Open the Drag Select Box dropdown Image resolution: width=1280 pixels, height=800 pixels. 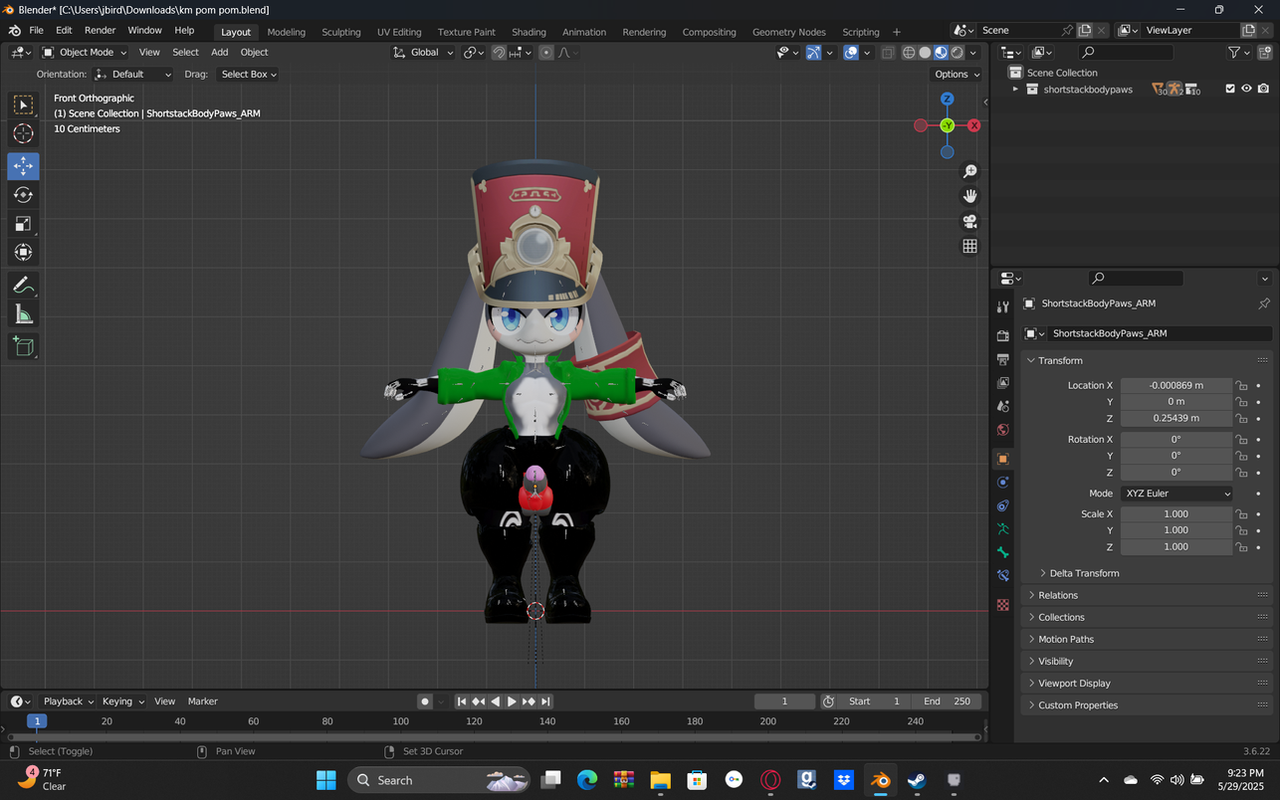coord(246,74)
